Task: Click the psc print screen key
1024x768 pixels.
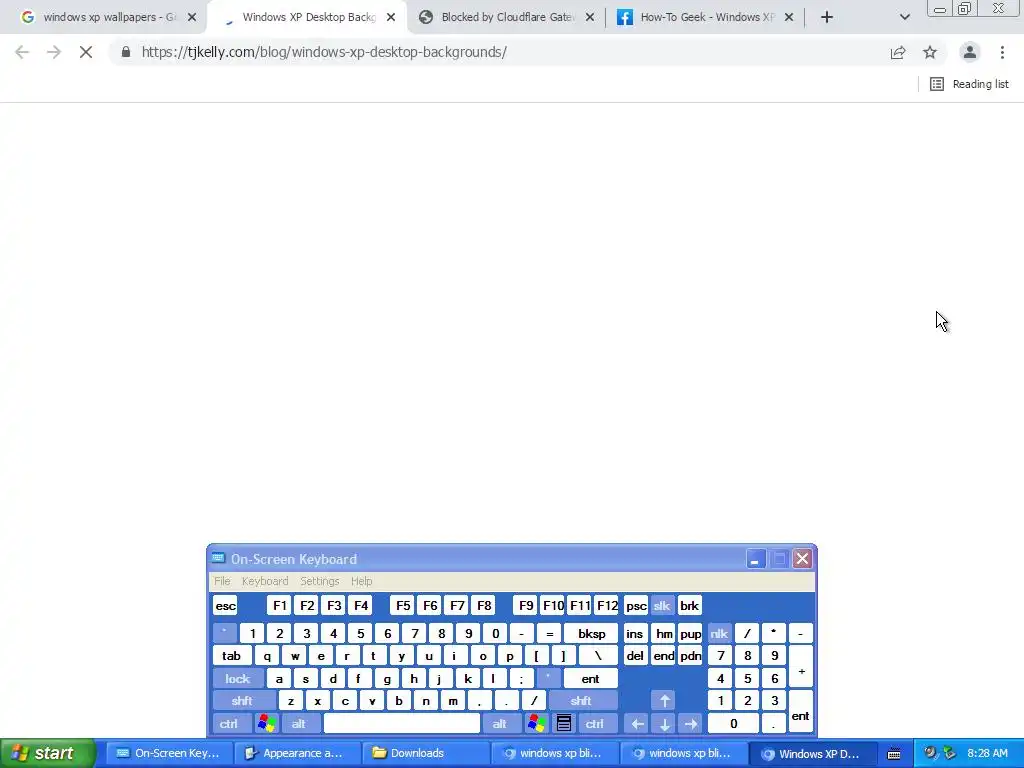Action: click(636, 606)
